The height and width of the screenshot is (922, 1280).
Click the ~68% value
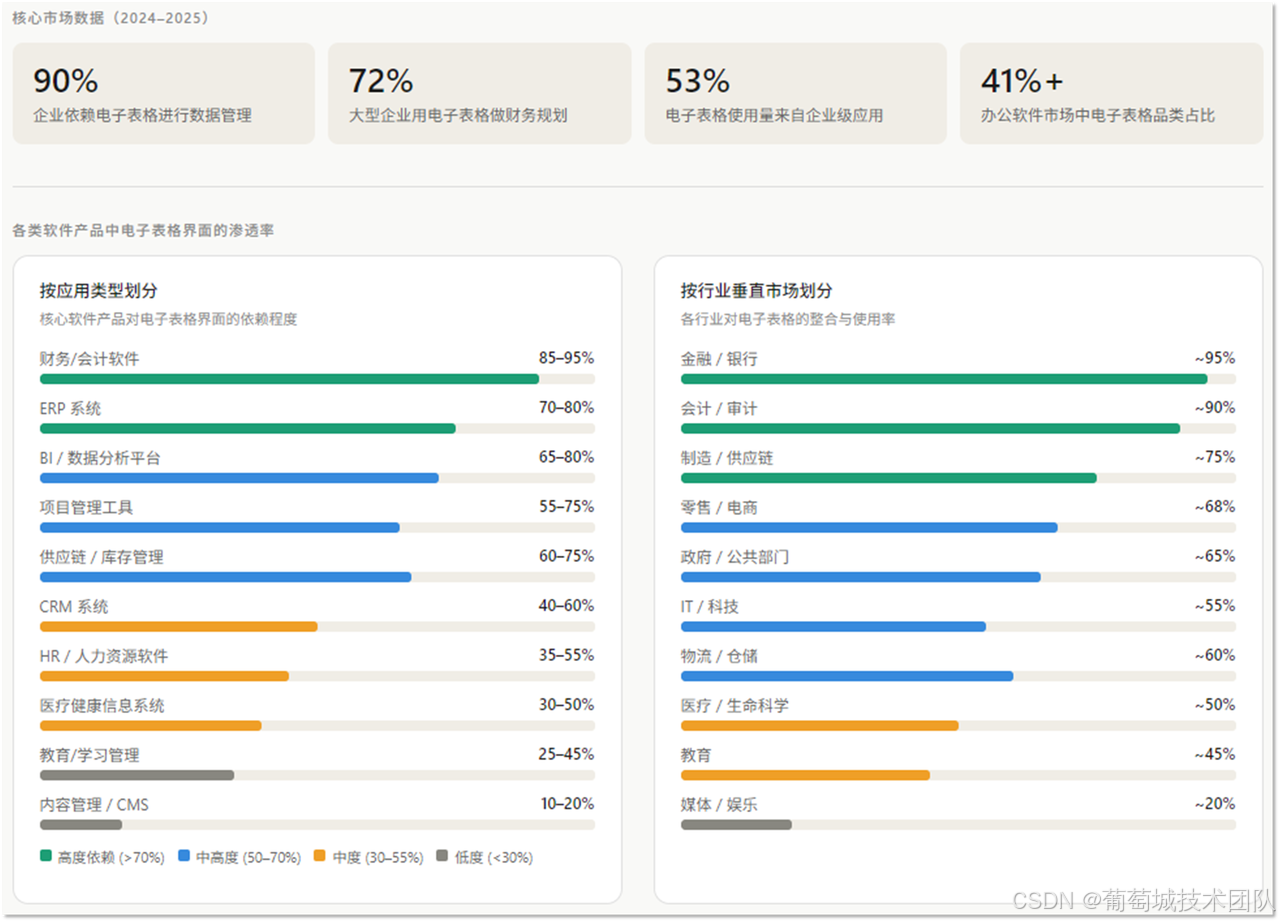click(x=1215, y=506)
